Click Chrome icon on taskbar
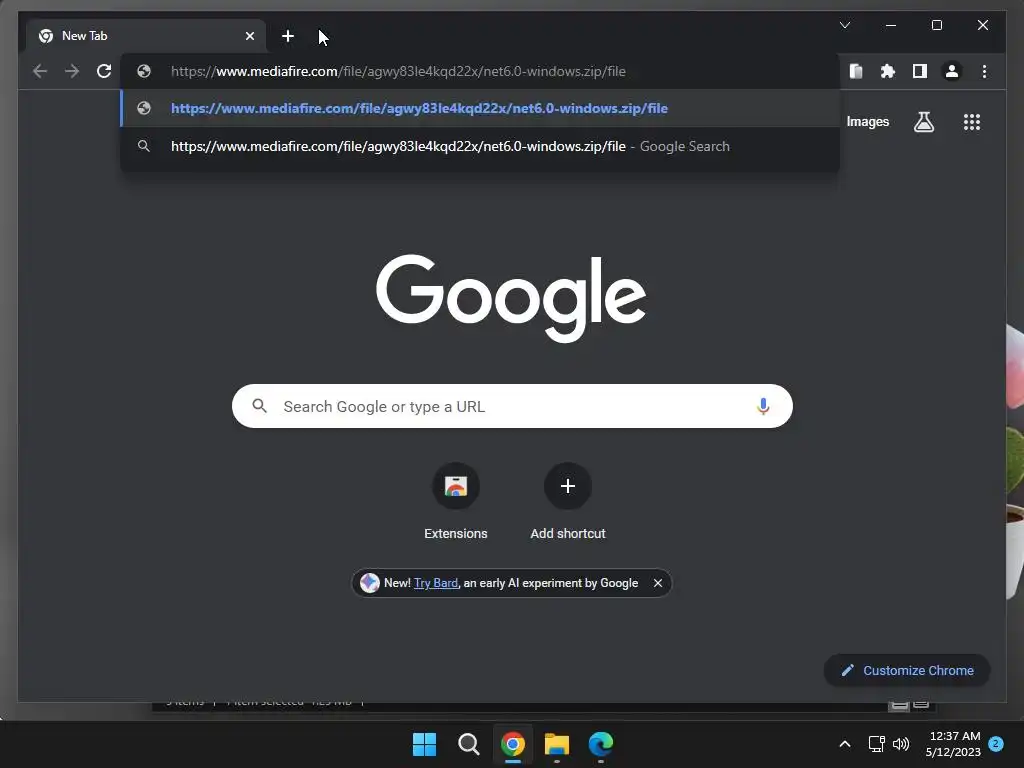 (513, 744)
